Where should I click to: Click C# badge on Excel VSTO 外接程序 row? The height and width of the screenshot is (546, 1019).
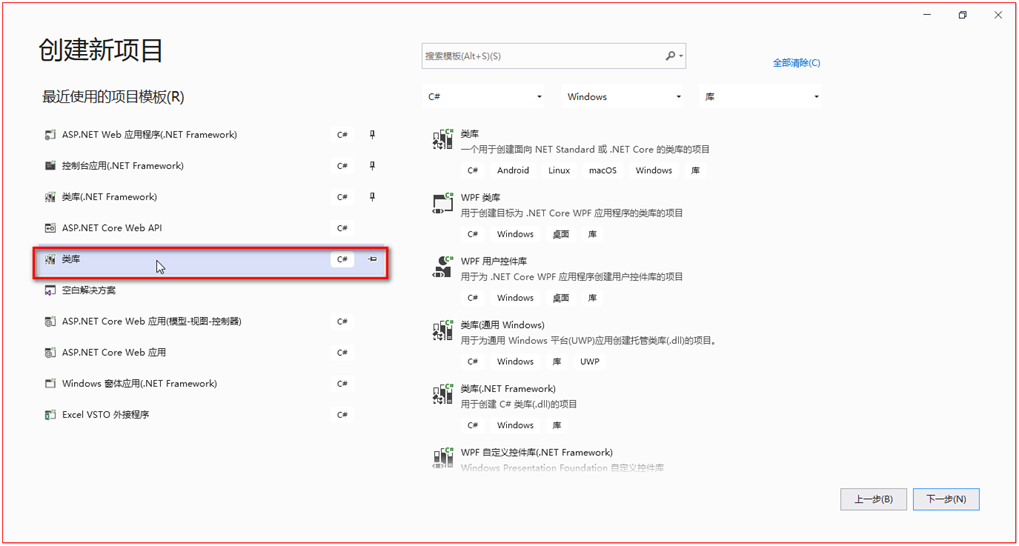coord(342,415)
